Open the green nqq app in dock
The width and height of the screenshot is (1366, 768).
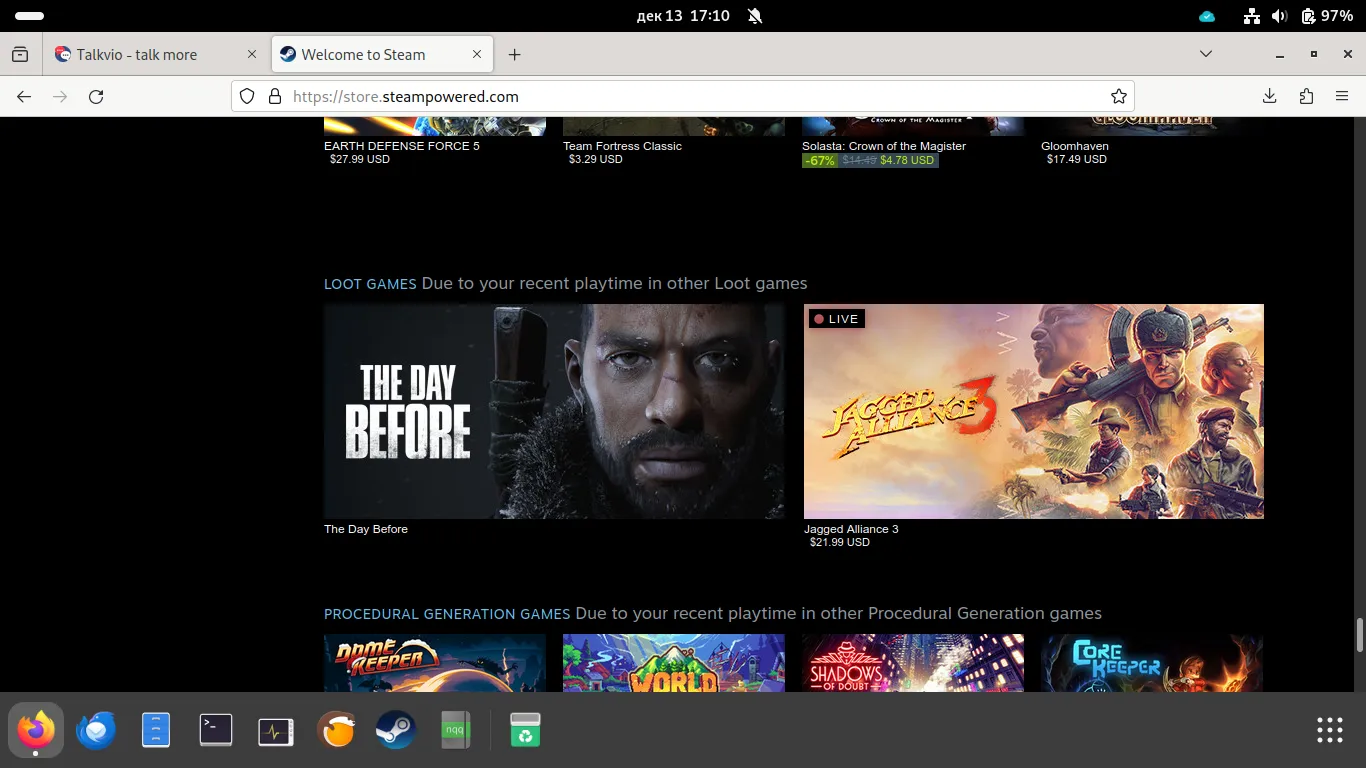pos(456,730)
